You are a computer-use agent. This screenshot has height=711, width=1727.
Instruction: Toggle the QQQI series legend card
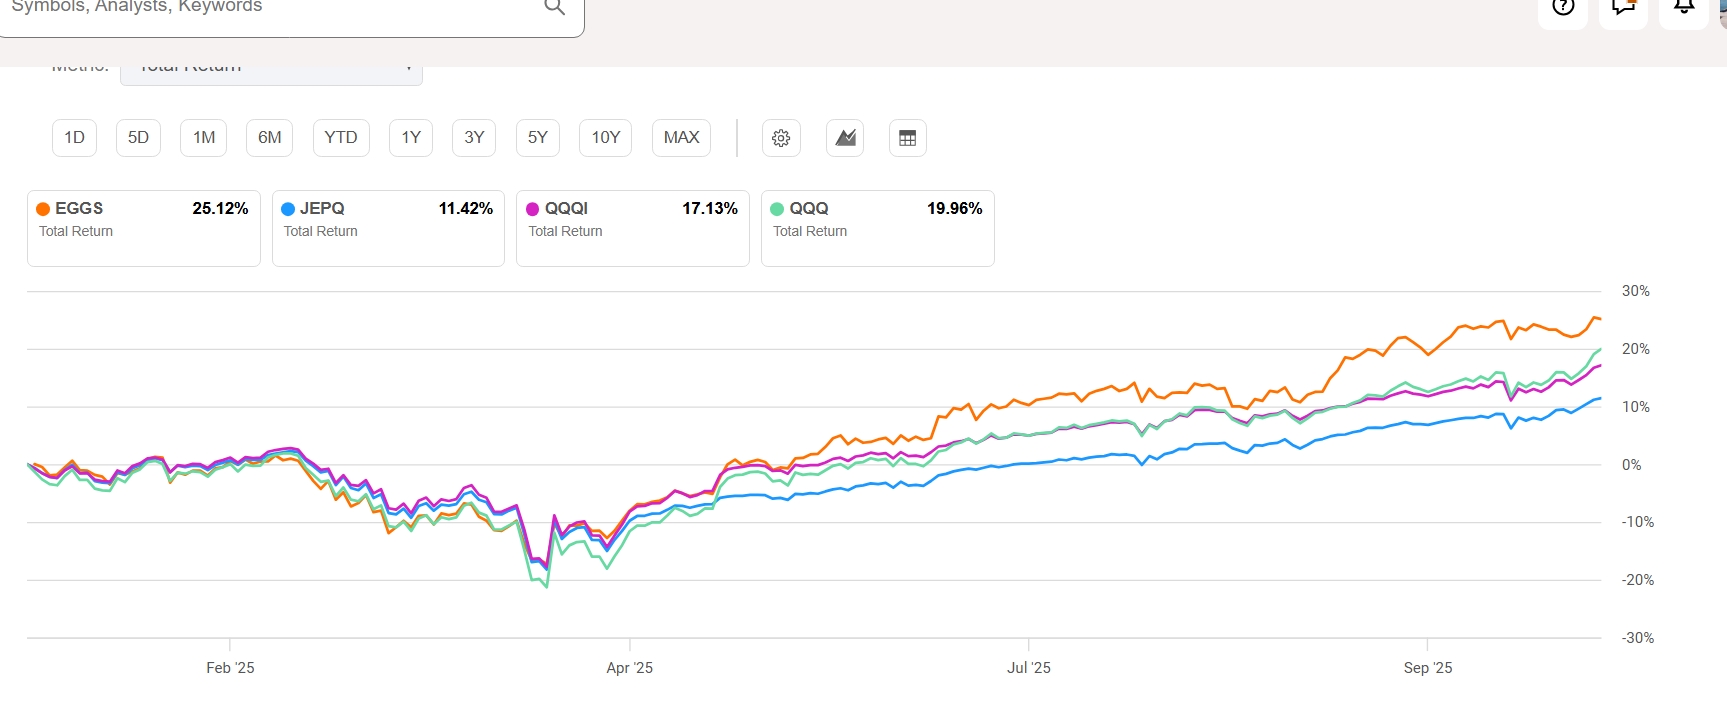[632, 228]
